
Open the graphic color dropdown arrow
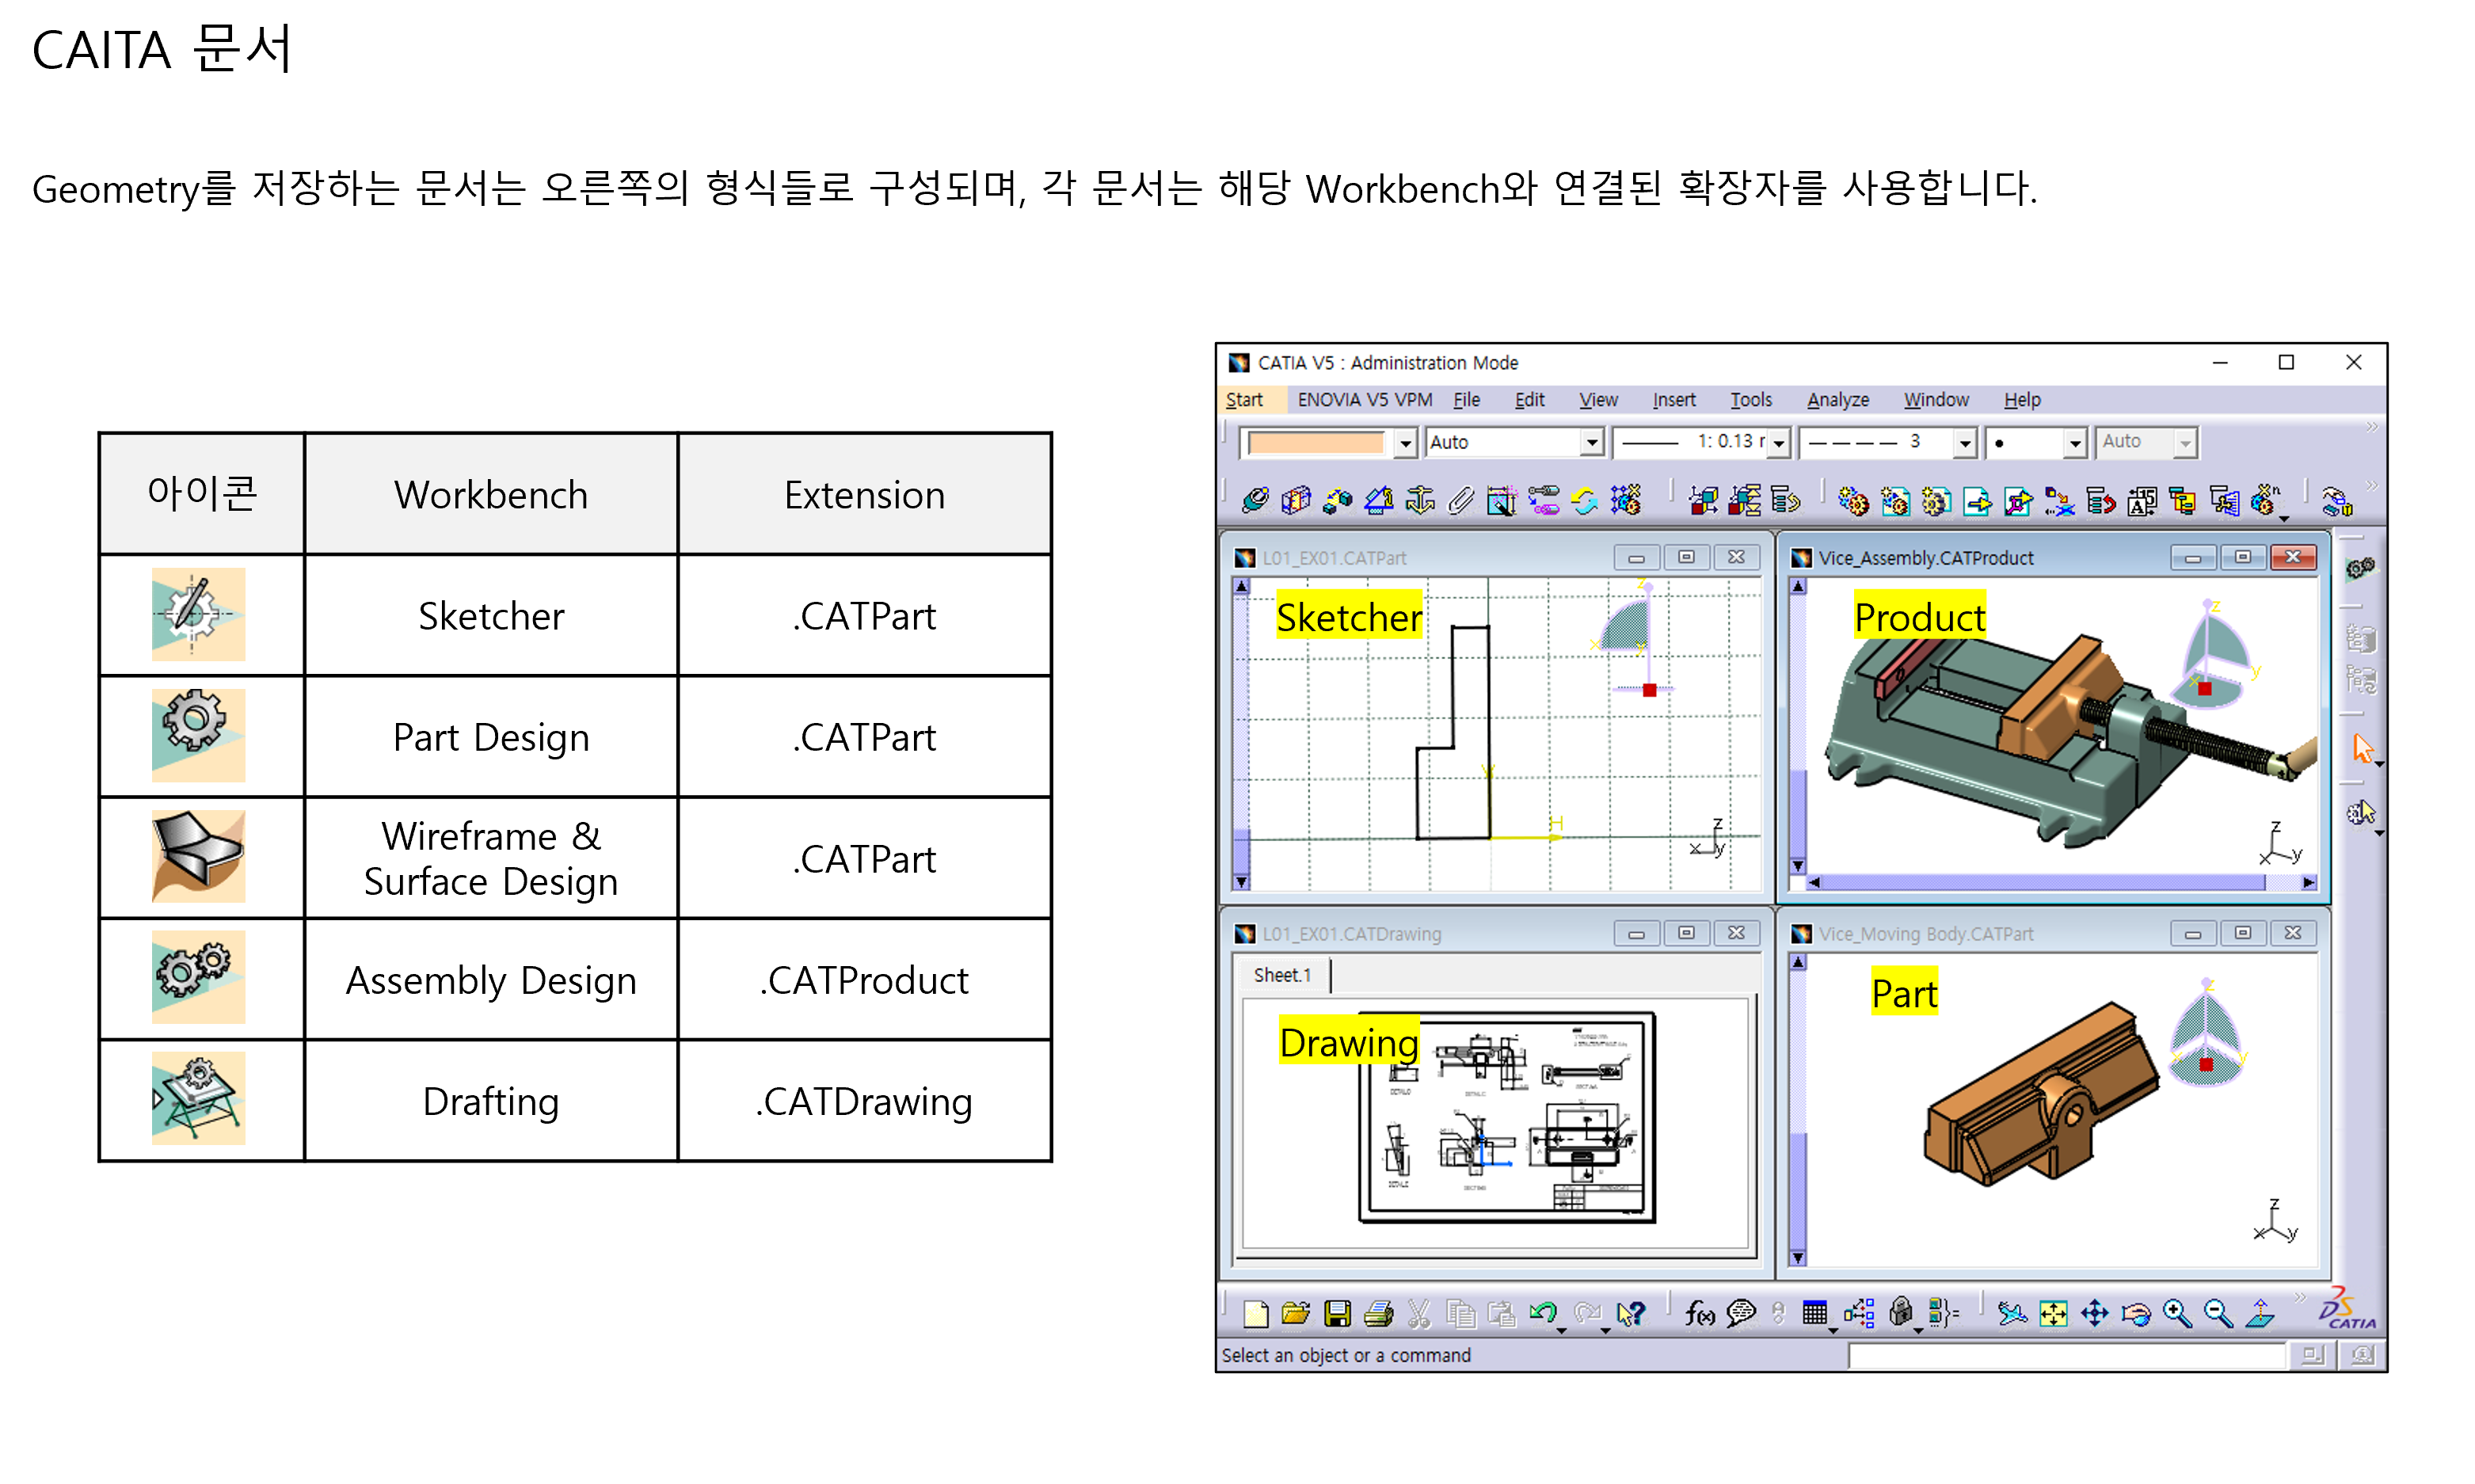[1405, 443]
